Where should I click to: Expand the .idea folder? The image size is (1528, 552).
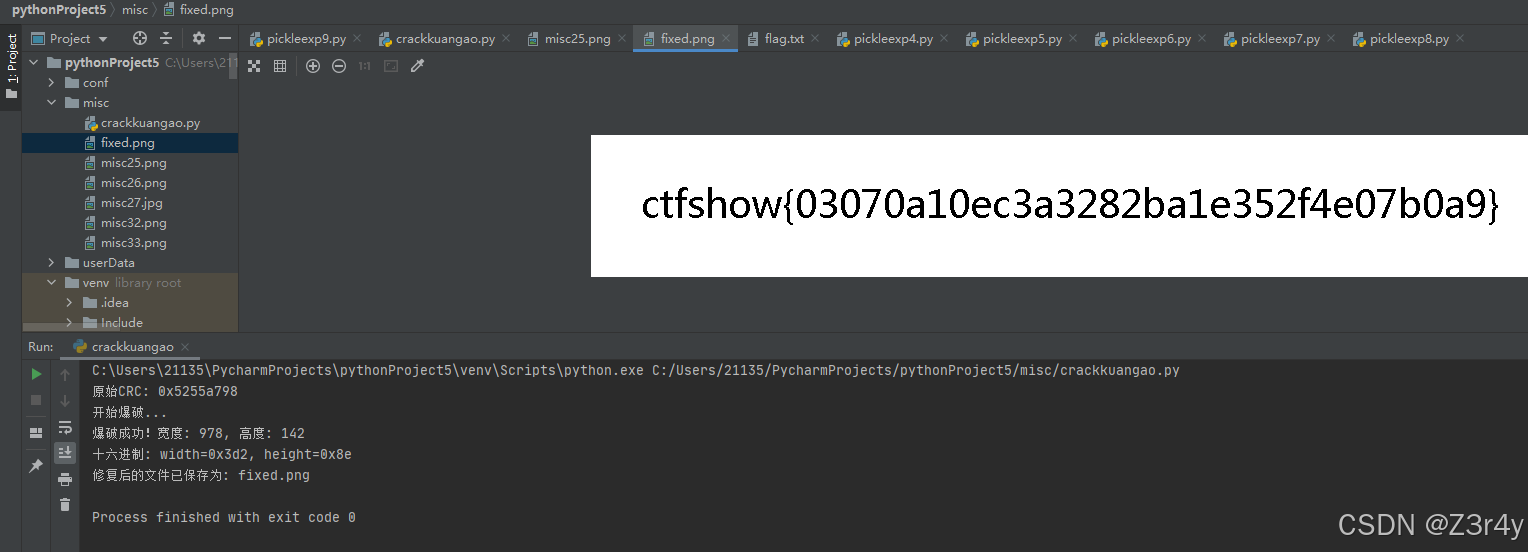[x=69, y=302]
